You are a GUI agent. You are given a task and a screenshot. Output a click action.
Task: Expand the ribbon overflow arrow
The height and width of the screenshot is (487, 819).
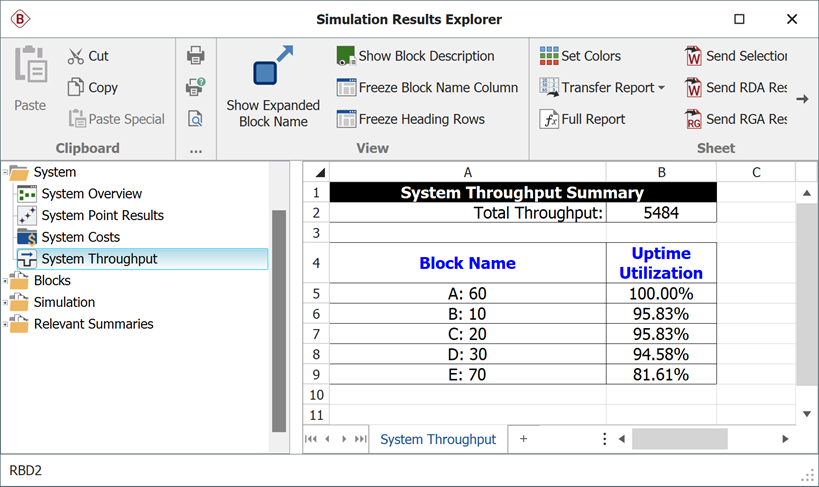point(802,99)
